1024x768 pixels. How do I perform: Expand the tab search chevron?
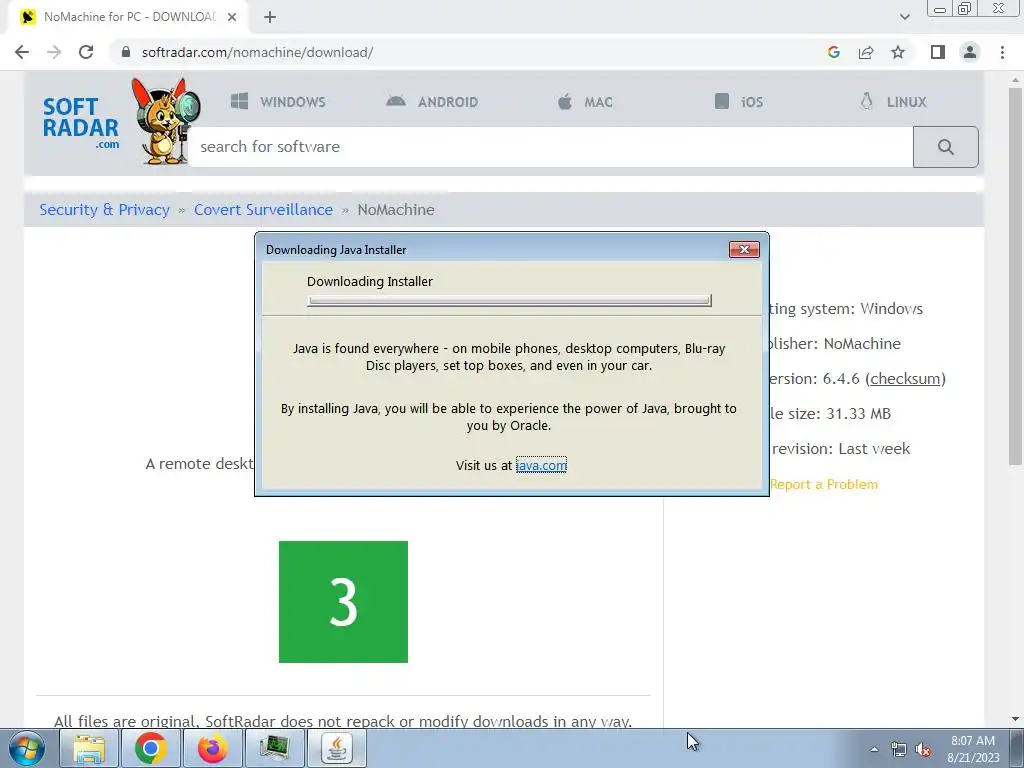(x=904, y=17)
